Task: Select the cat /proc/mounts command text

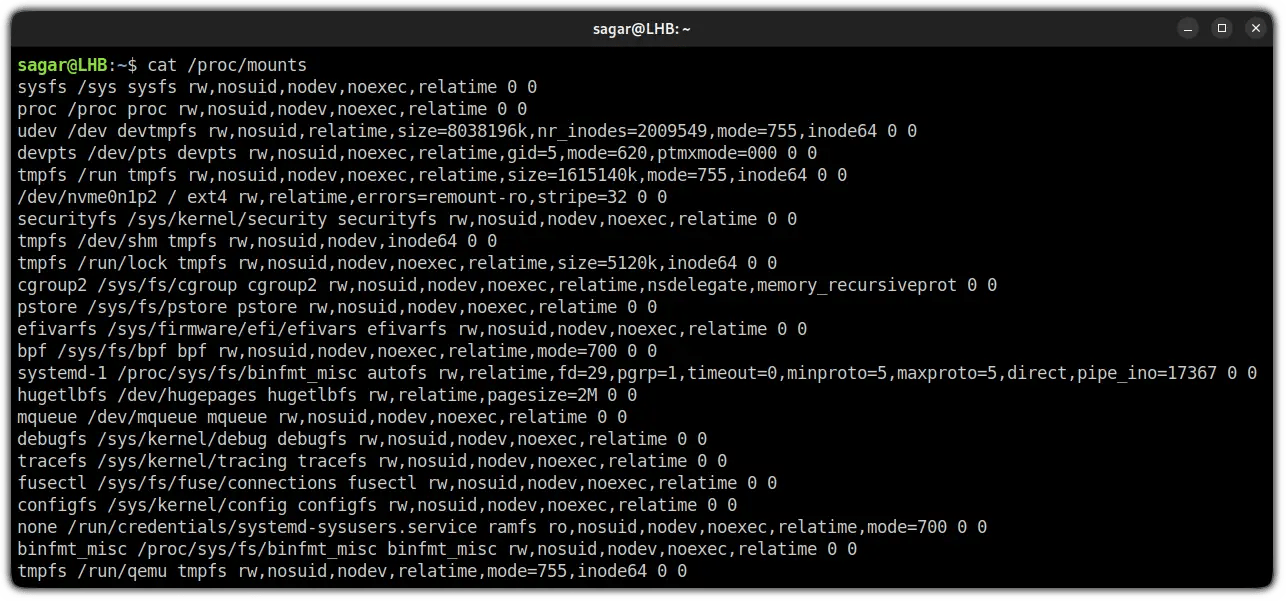Action: click(x=229, y=65)
